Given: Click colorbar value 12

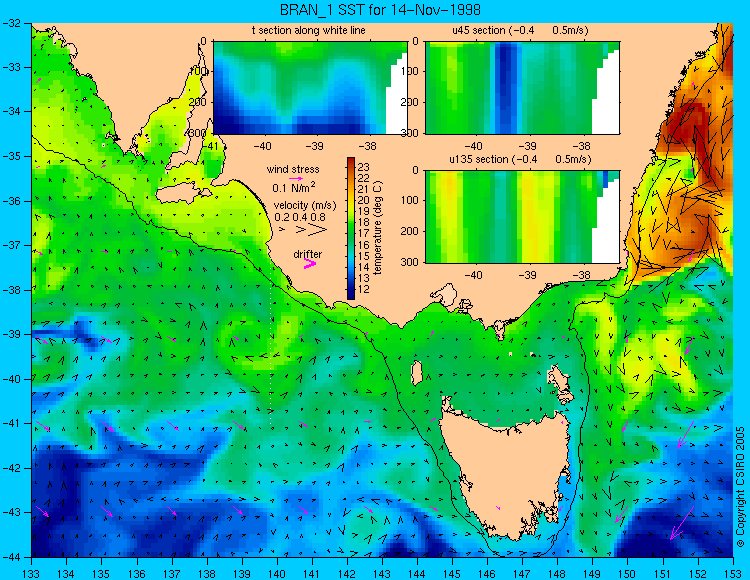Looking at the screenshot, I should 364,289.
